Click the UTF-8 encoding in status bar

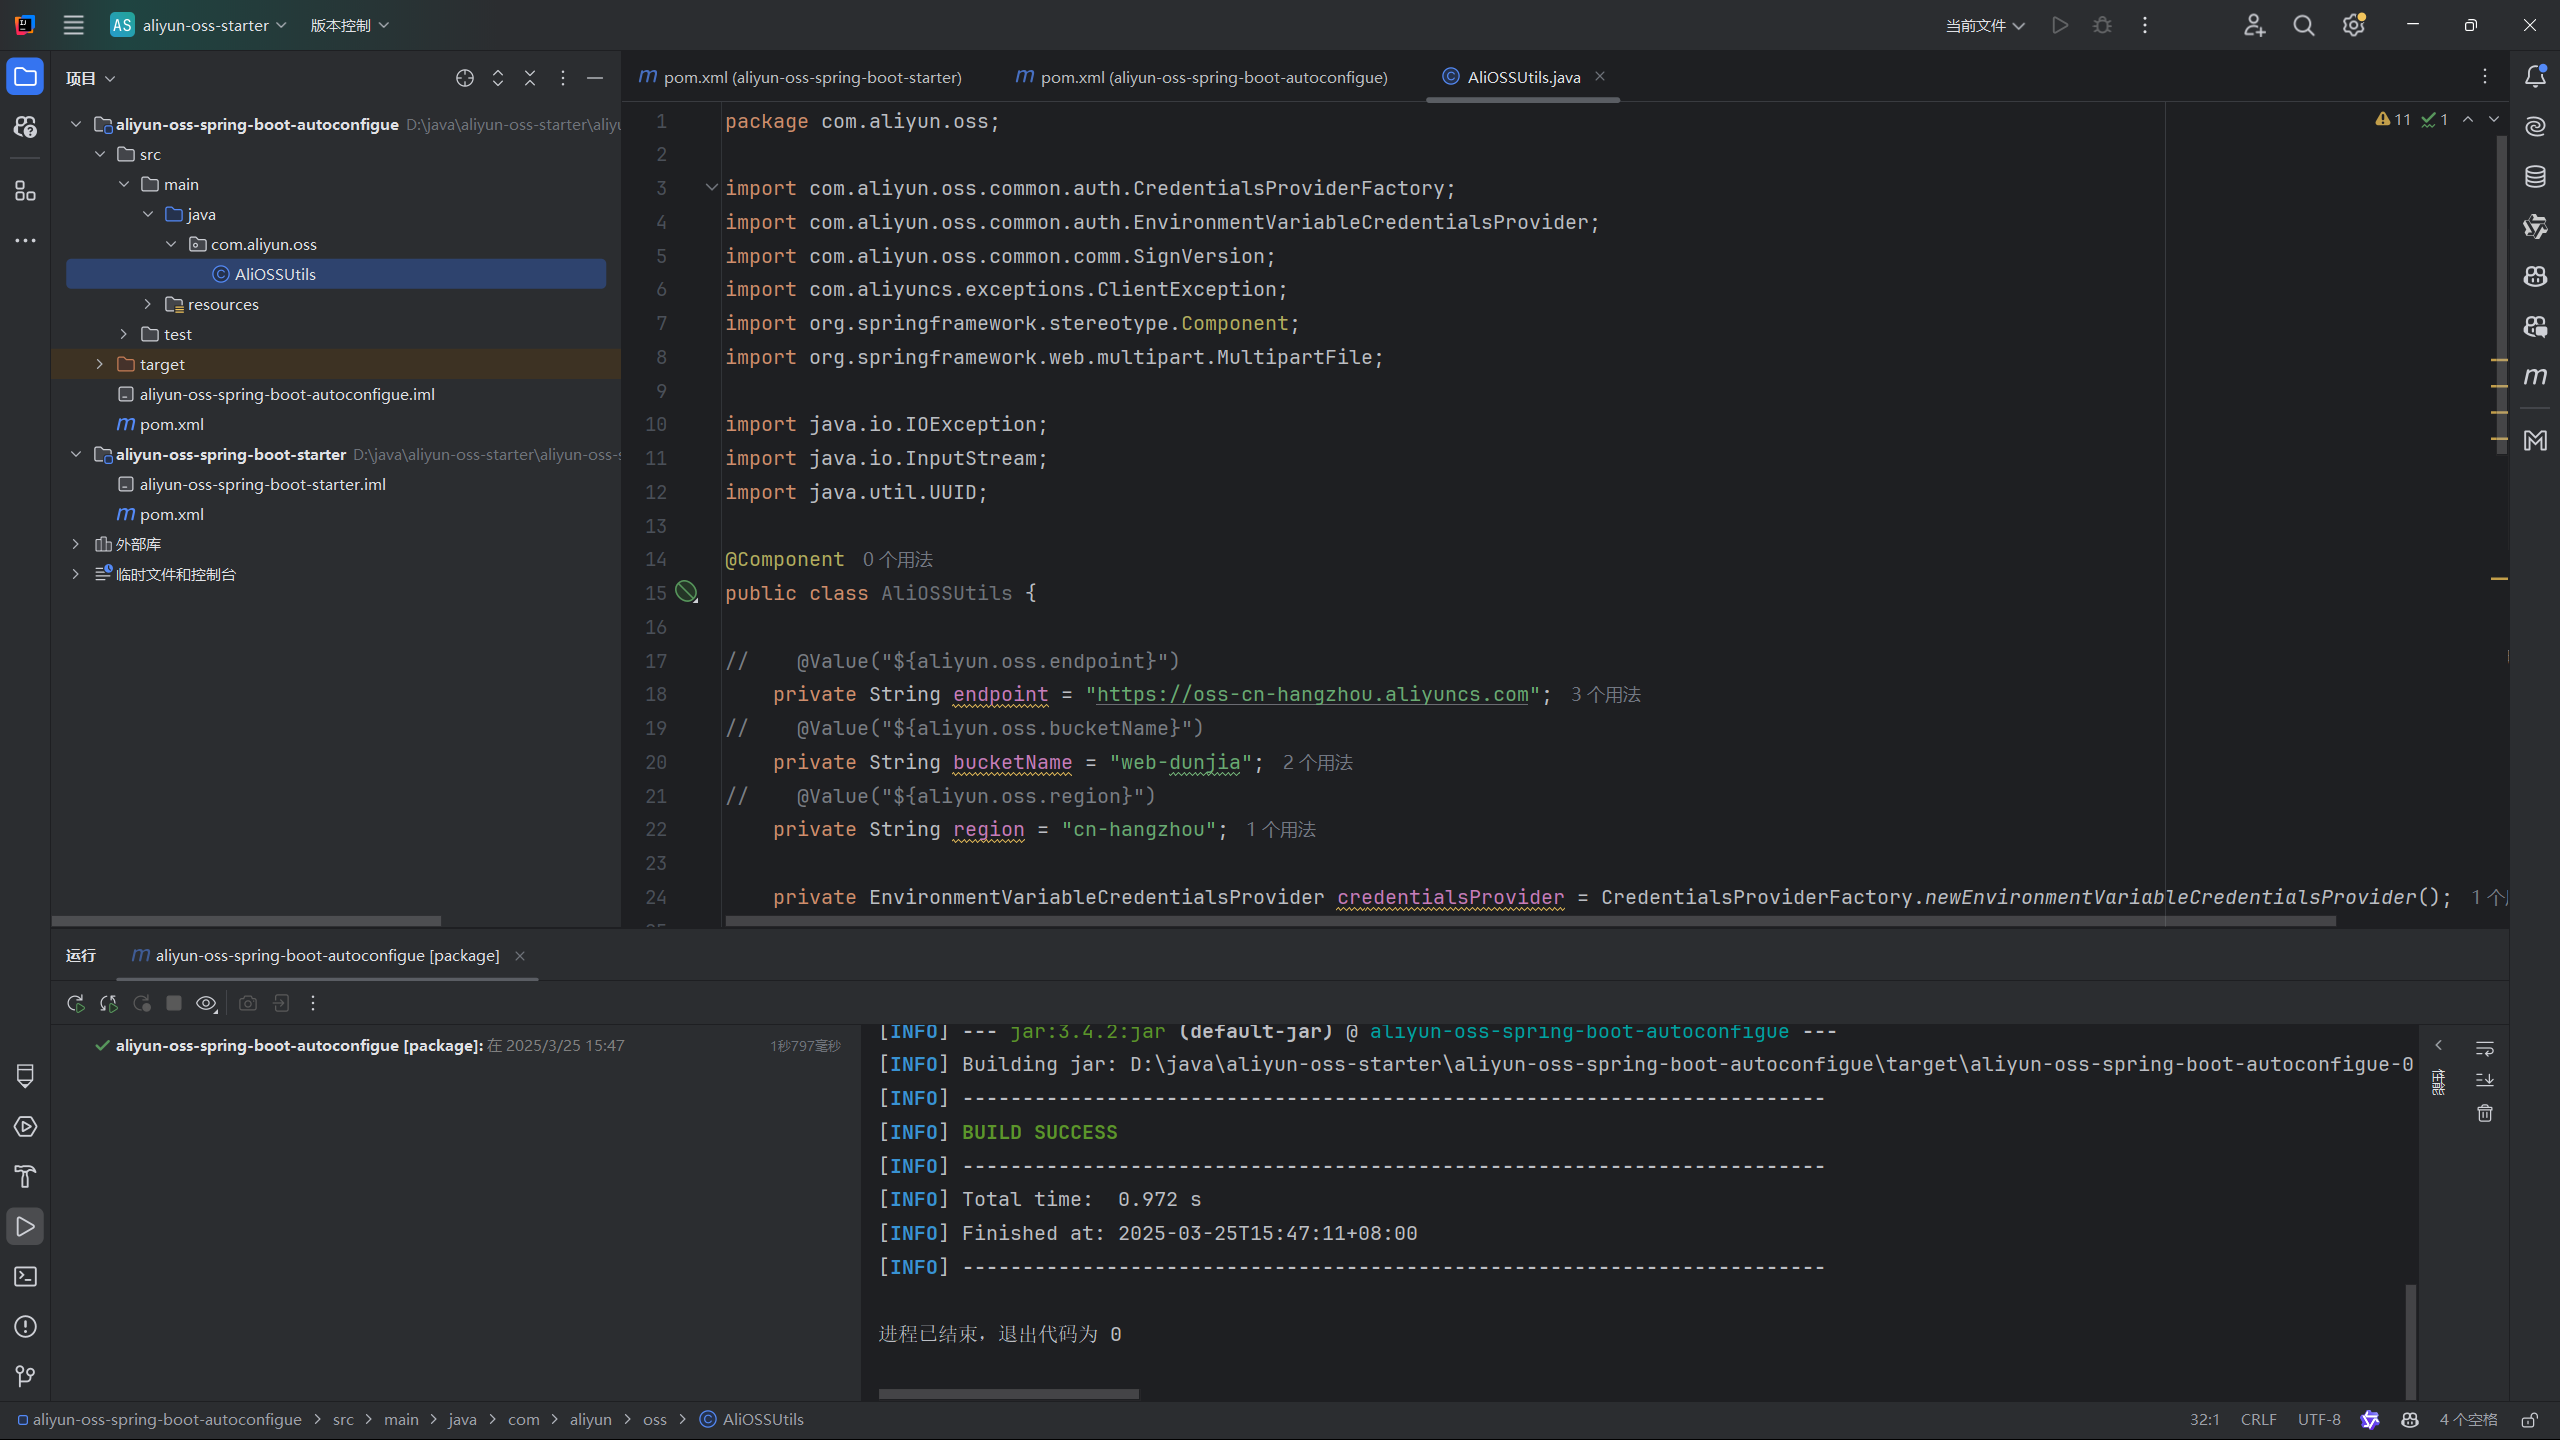tap(2319, 1420)
